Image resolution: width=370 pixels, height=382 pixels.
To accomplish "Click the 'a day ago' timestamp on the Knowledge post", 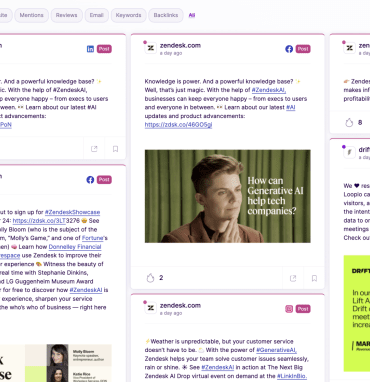I will (x=171, y=53).
